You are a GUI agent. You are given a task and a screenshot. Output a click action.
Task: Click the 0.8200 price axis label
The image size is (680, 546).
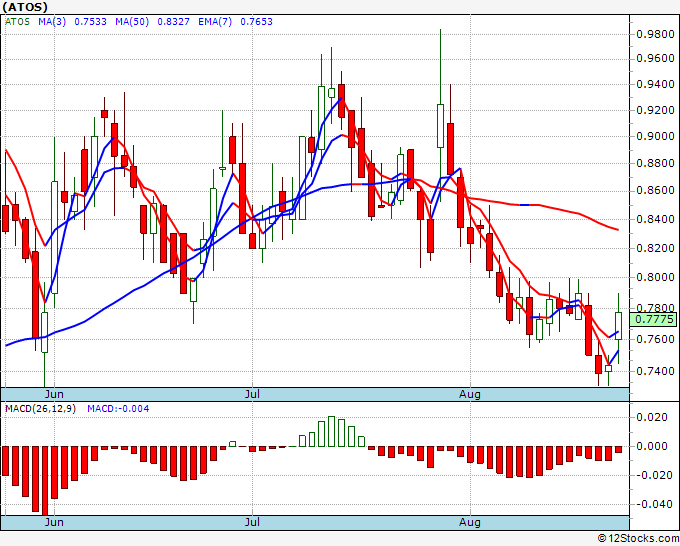coord(655,248)
